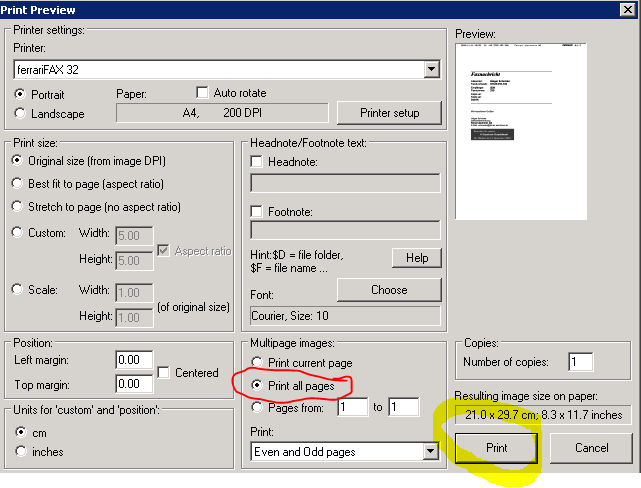The height and width of the screenshot is (488, 641).
Task: Enable the Auto rotate checkbox
Action: (203, 93)
